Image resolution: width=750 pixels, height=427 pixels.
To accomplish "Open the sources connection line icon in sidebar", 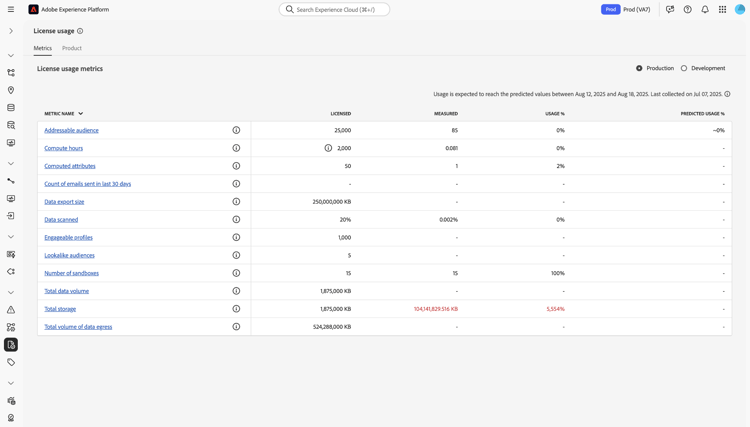I will [11, 181].
